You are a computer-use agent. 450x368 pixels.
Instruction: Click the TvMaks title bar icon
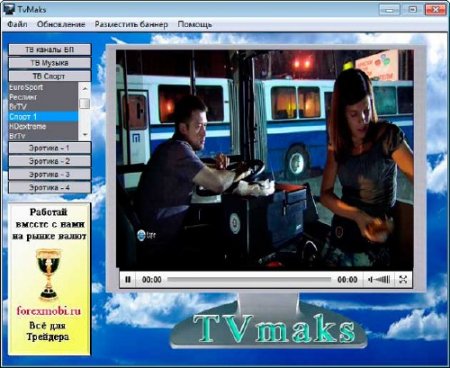tap(9, 9)
